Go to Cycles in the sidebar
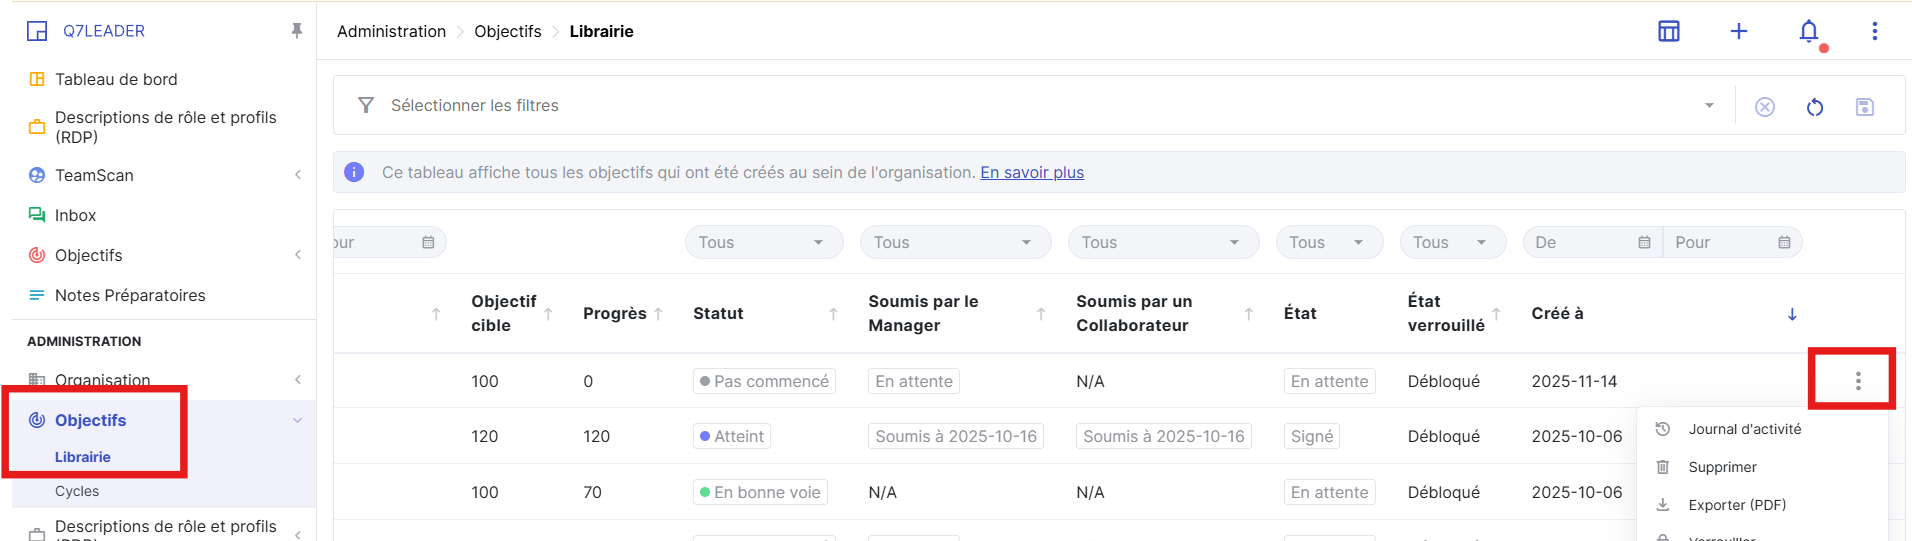 pos(77,491)
